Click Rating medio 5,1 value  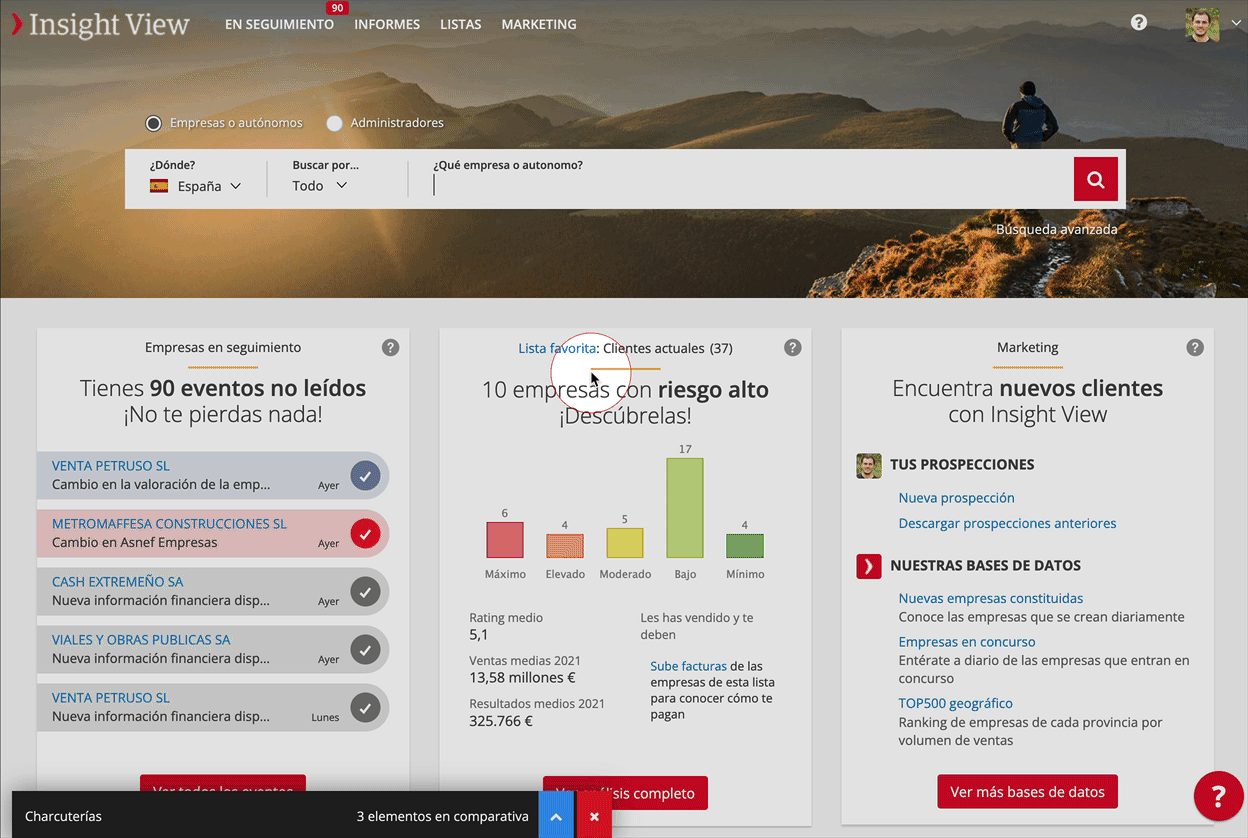(479, 635)
